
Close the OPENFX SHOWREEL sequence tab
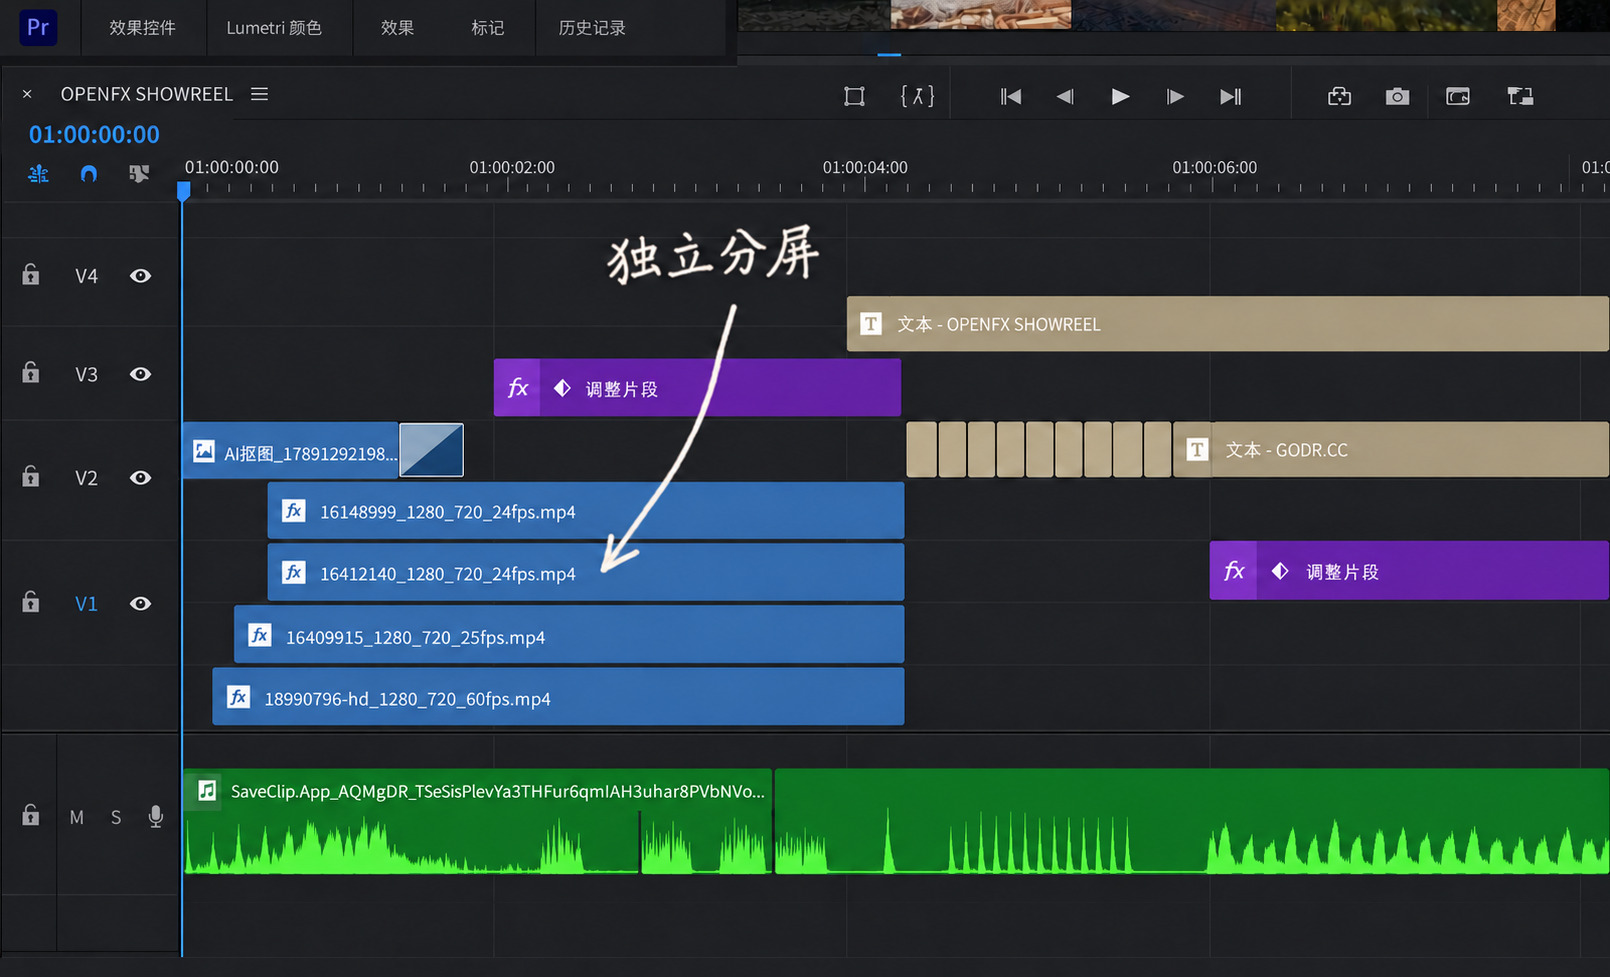click(x=27, y=94)
